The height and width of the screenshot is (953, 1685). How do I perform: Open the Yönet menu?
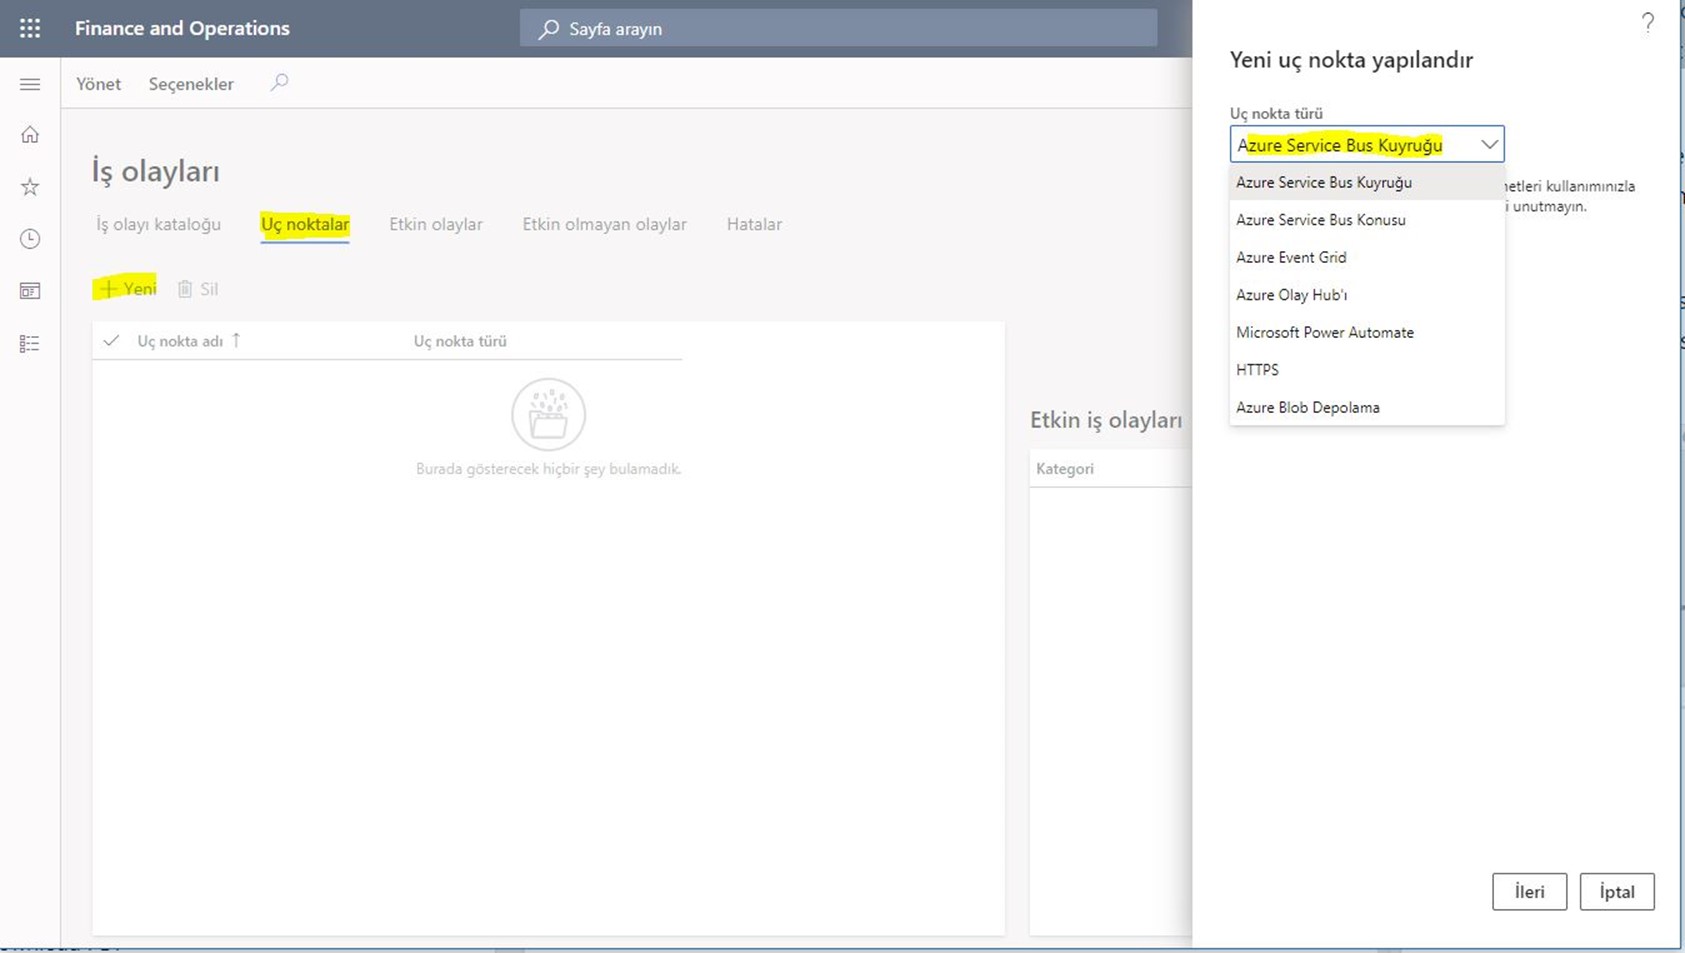[98, 84]
